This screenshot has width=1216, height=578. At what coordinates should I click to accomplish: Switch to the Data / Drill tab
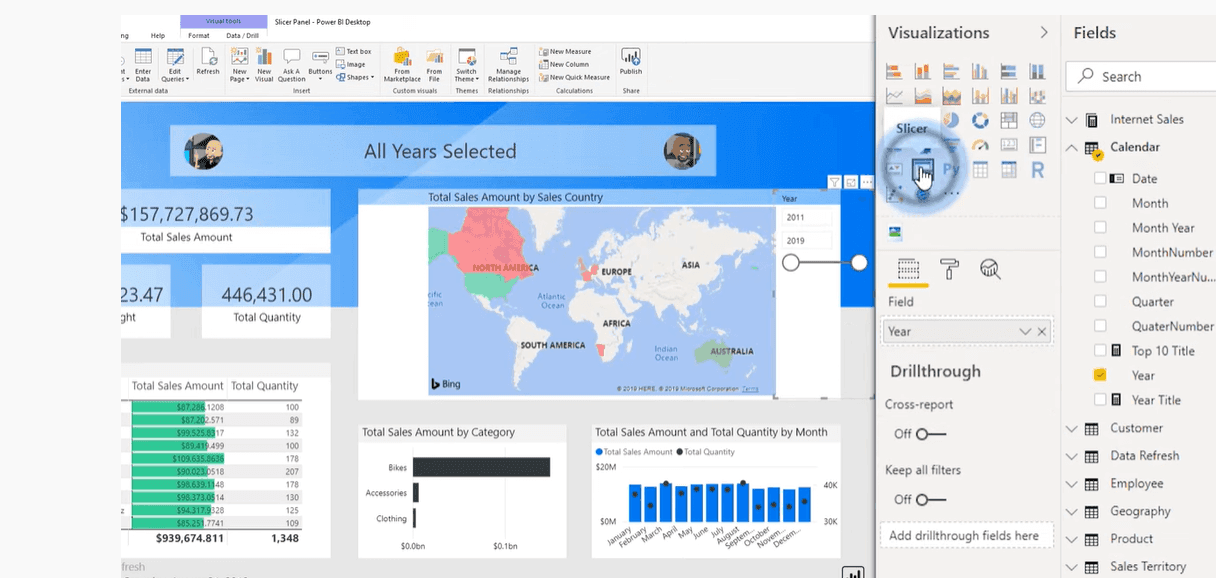pyautogui.click(x=242, y=36)
